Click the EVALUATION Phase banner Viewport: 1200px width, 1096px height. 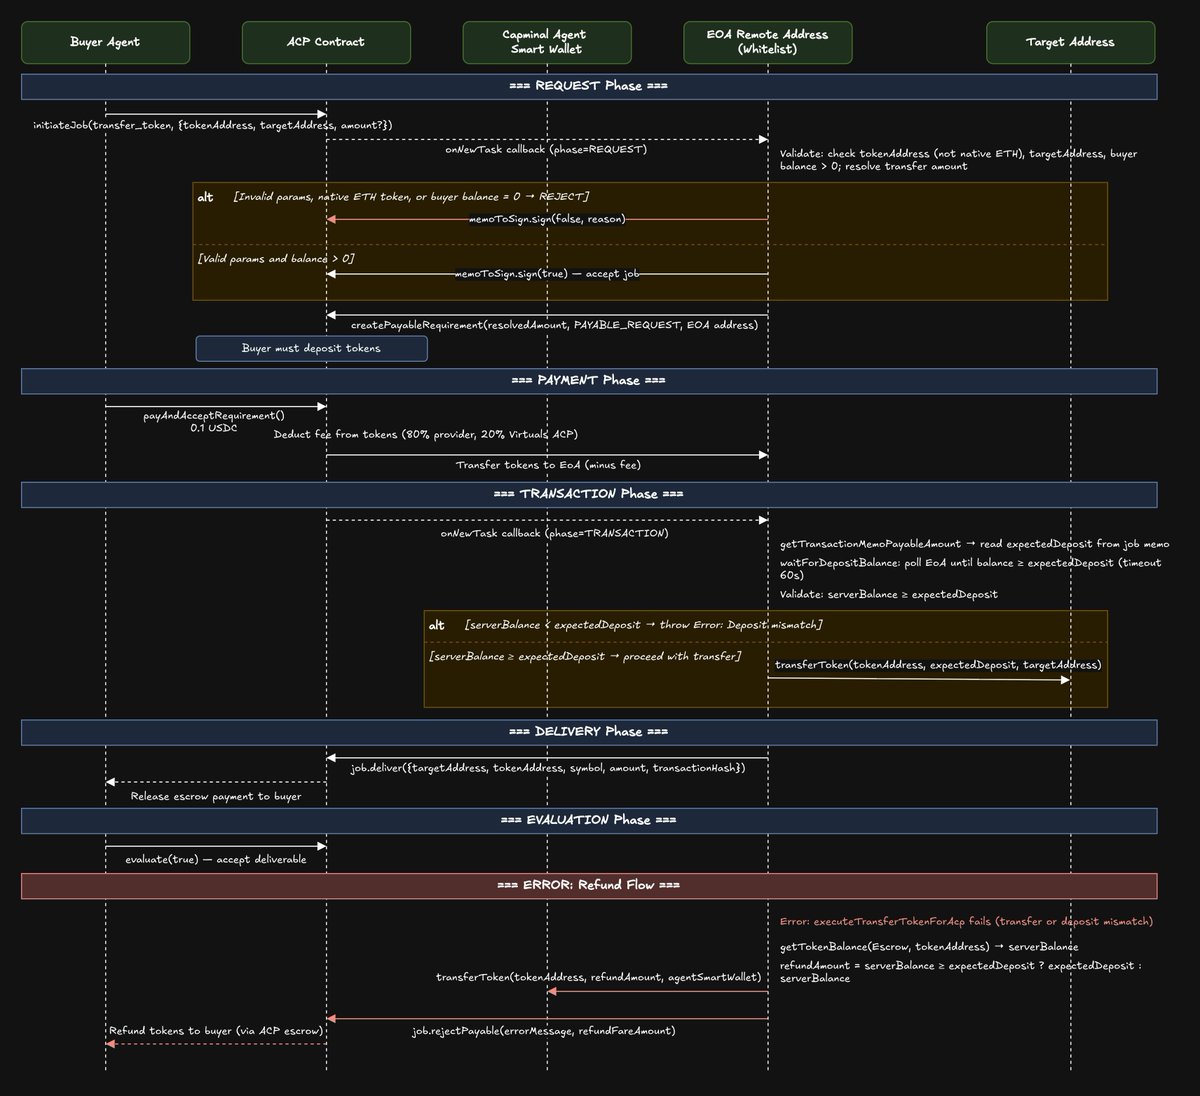(589, 820)
